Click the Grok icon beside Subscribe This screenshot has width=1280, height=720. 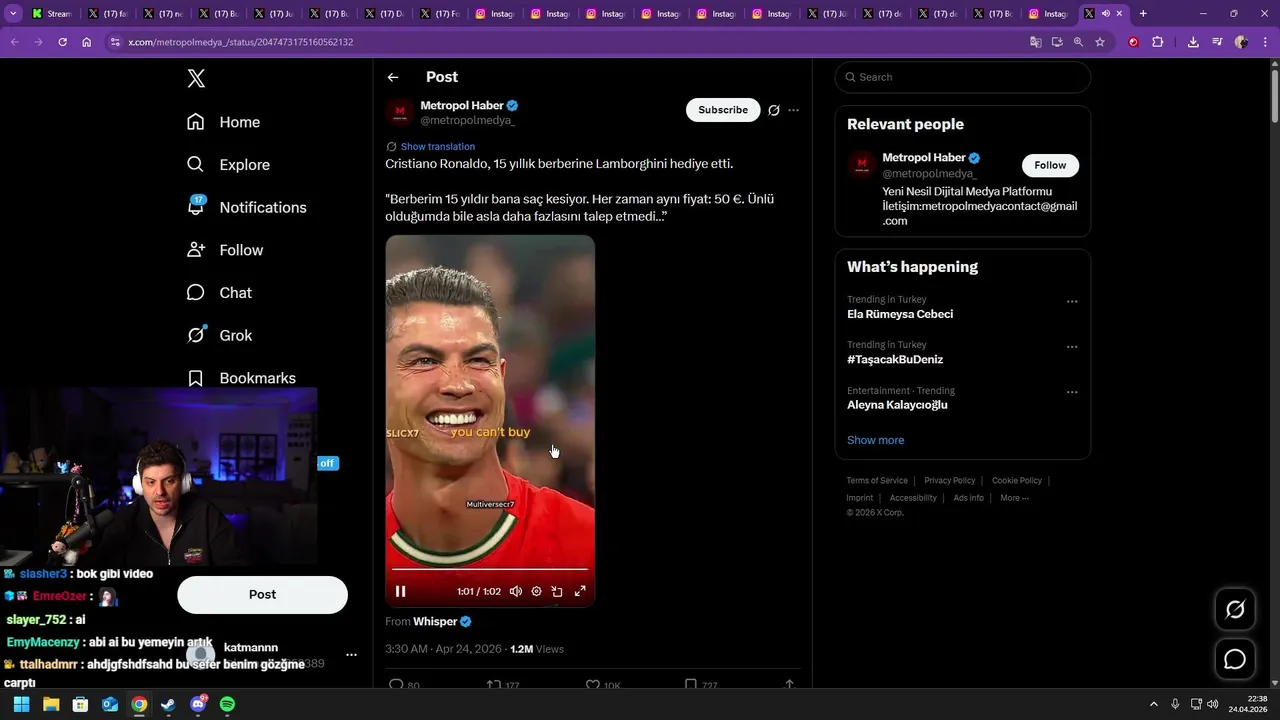(x=773, y=110)
